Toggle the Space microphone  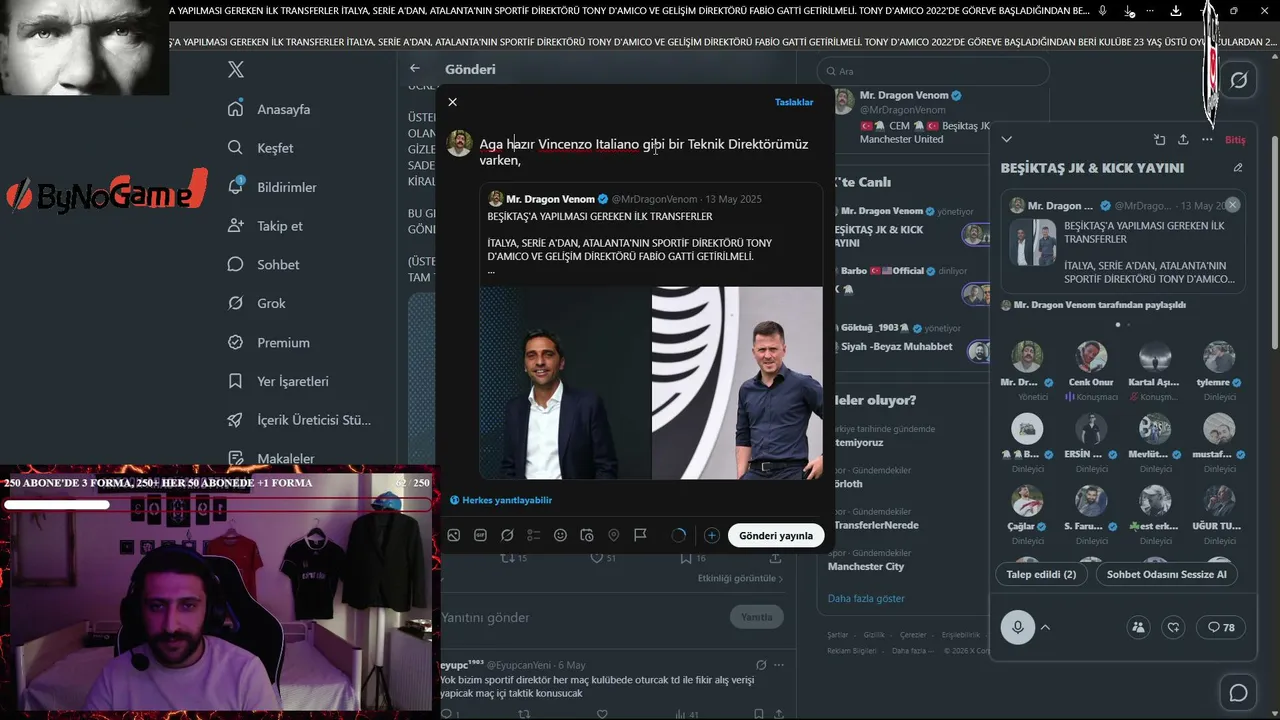1018,627
